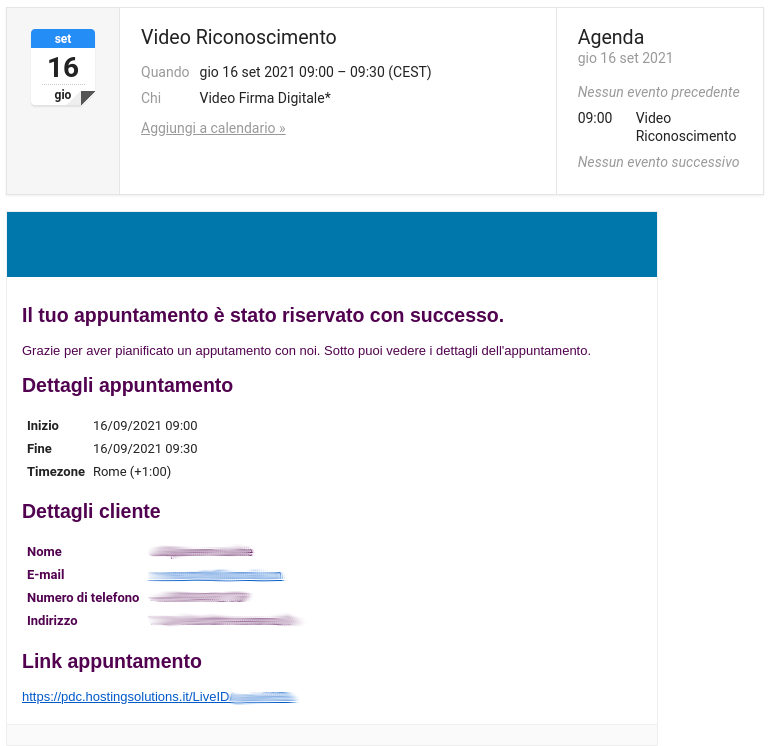
Task: Click the set 16 gio calendar icon
Action: tap(63, 67)
